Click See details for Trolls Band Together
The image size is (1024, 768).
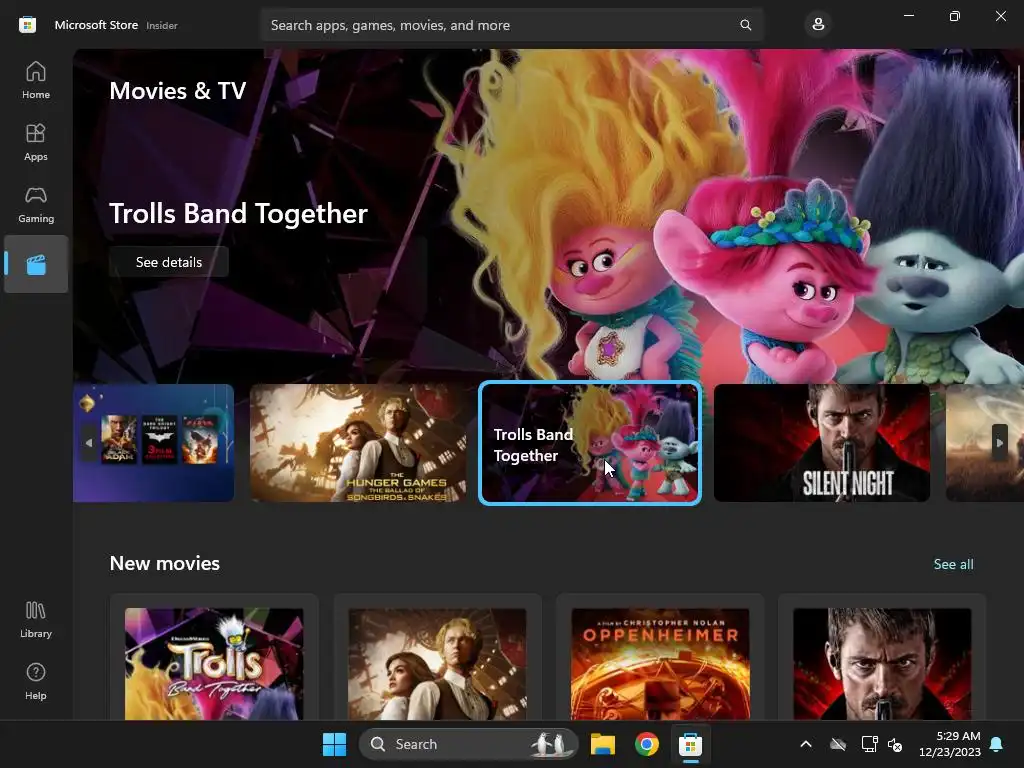168,262
